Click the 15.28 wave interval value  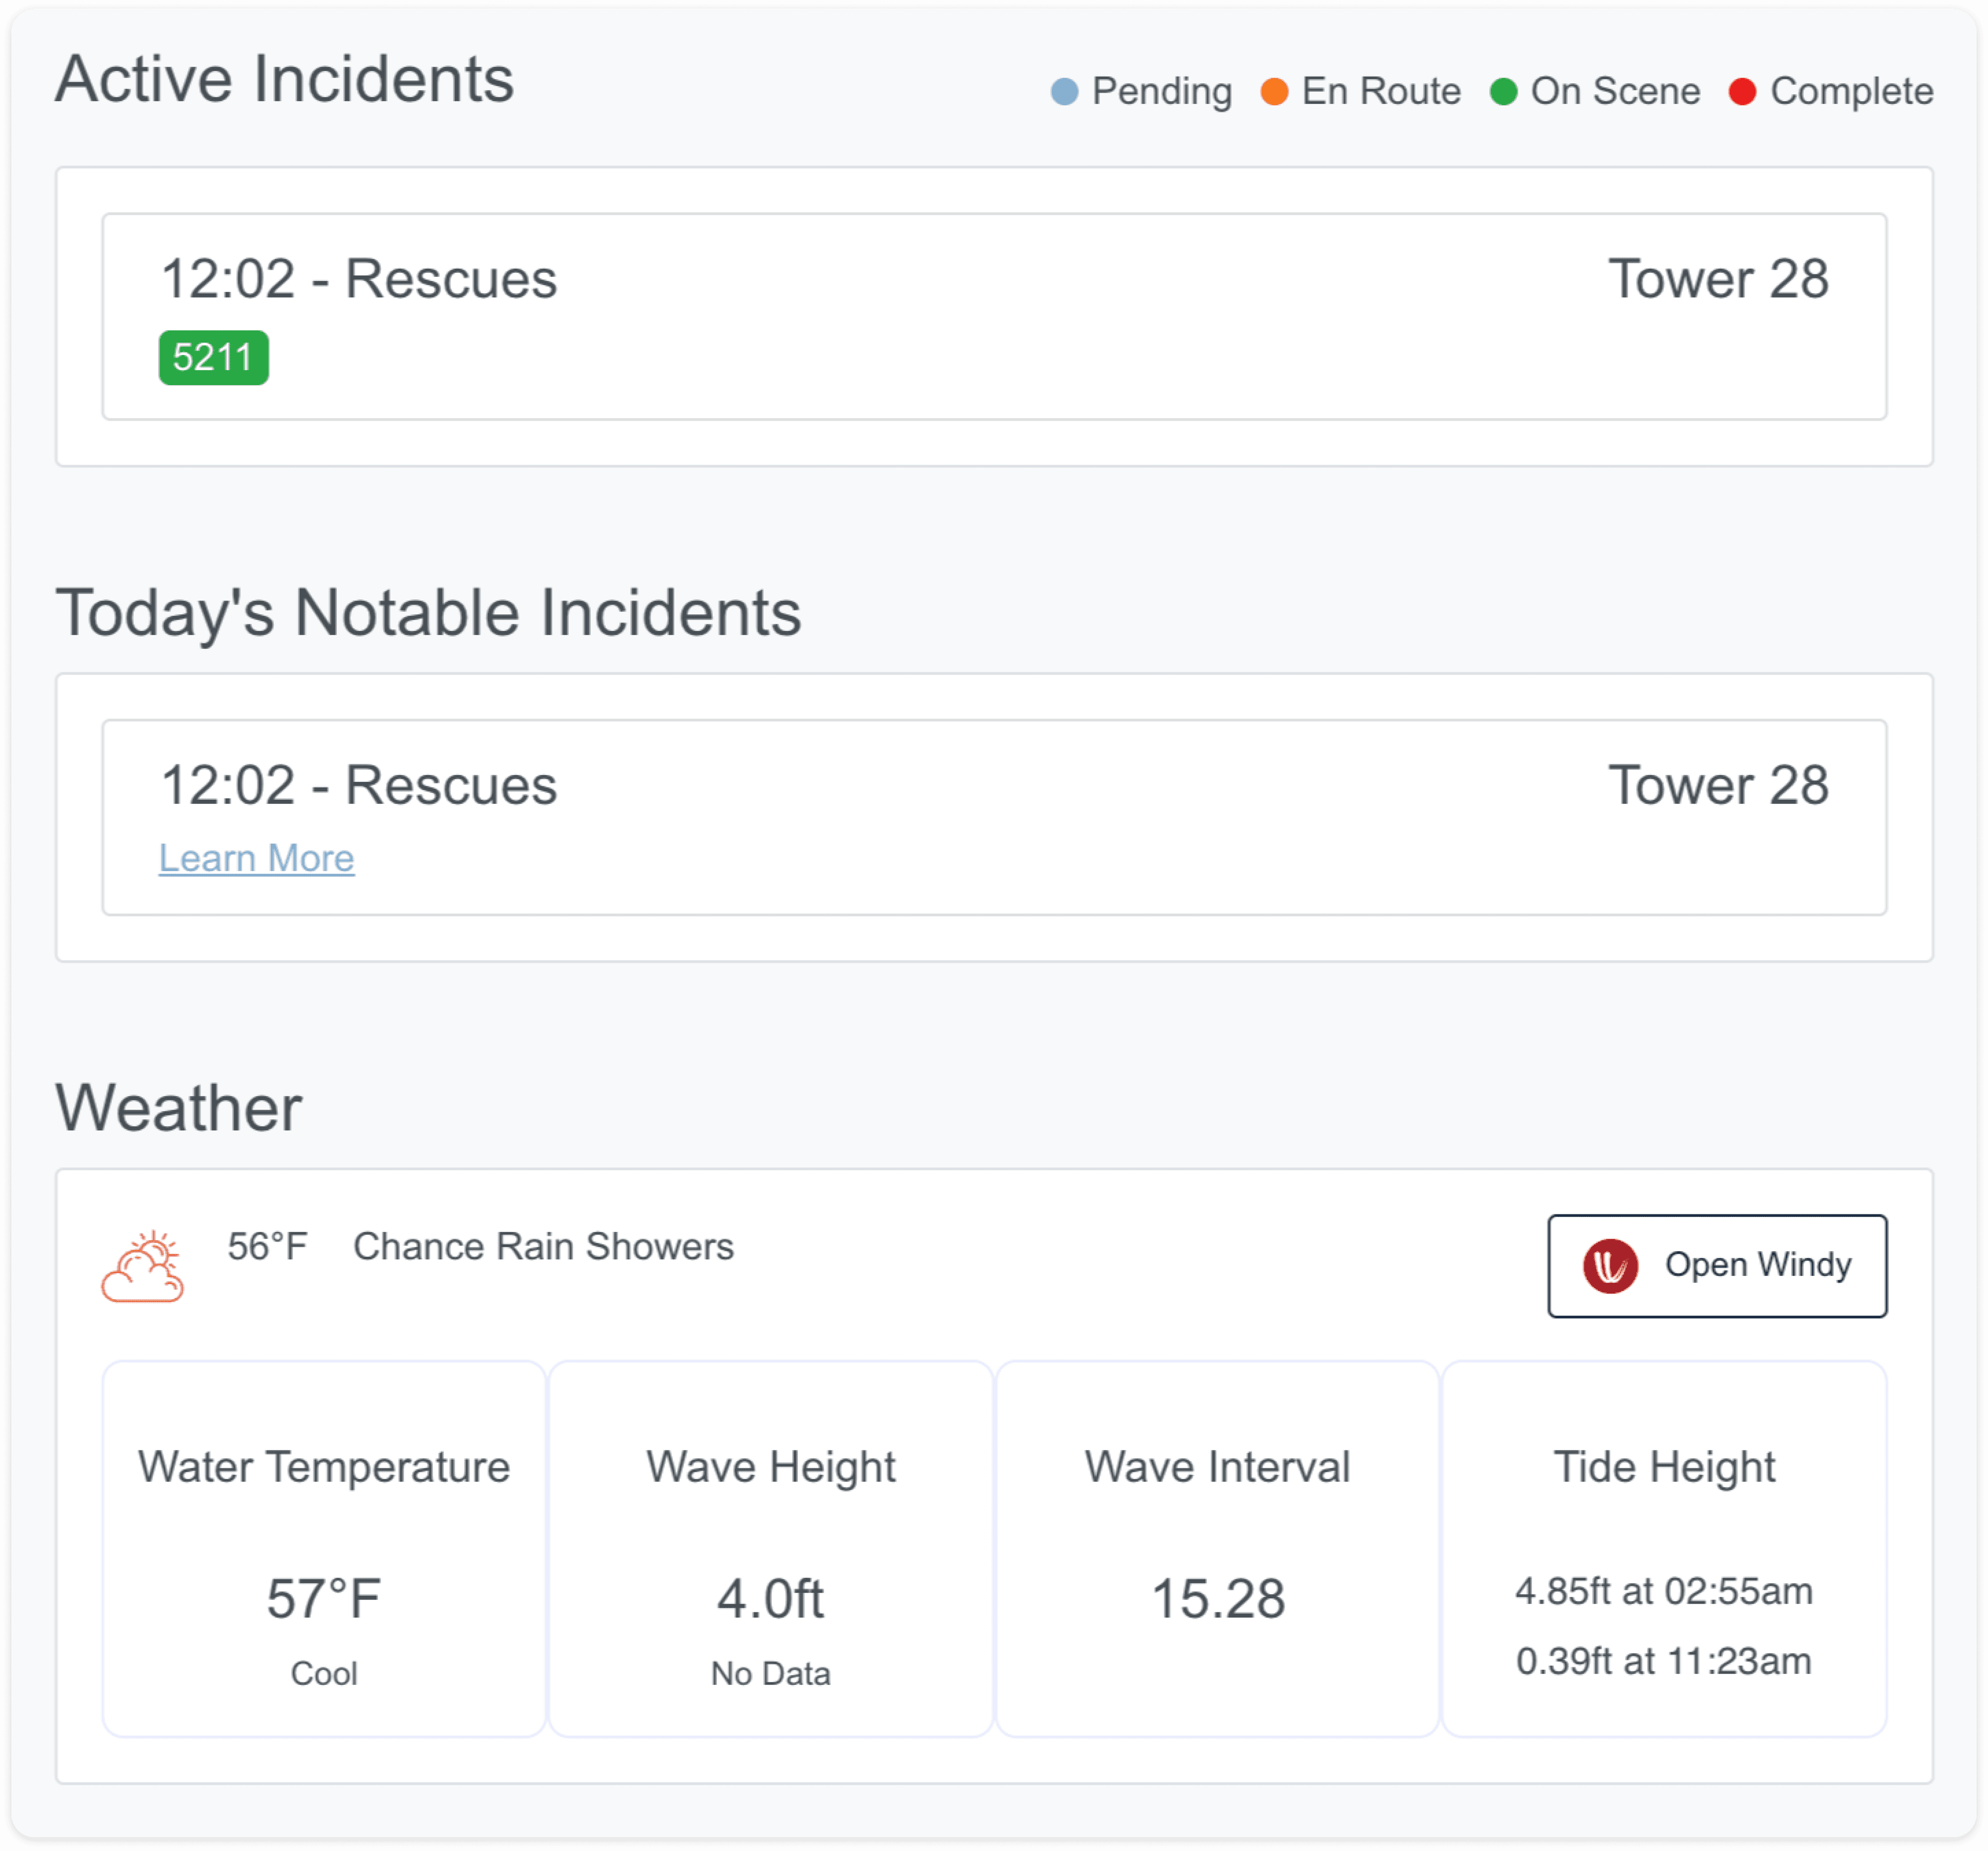(x=1218, y=1598)
